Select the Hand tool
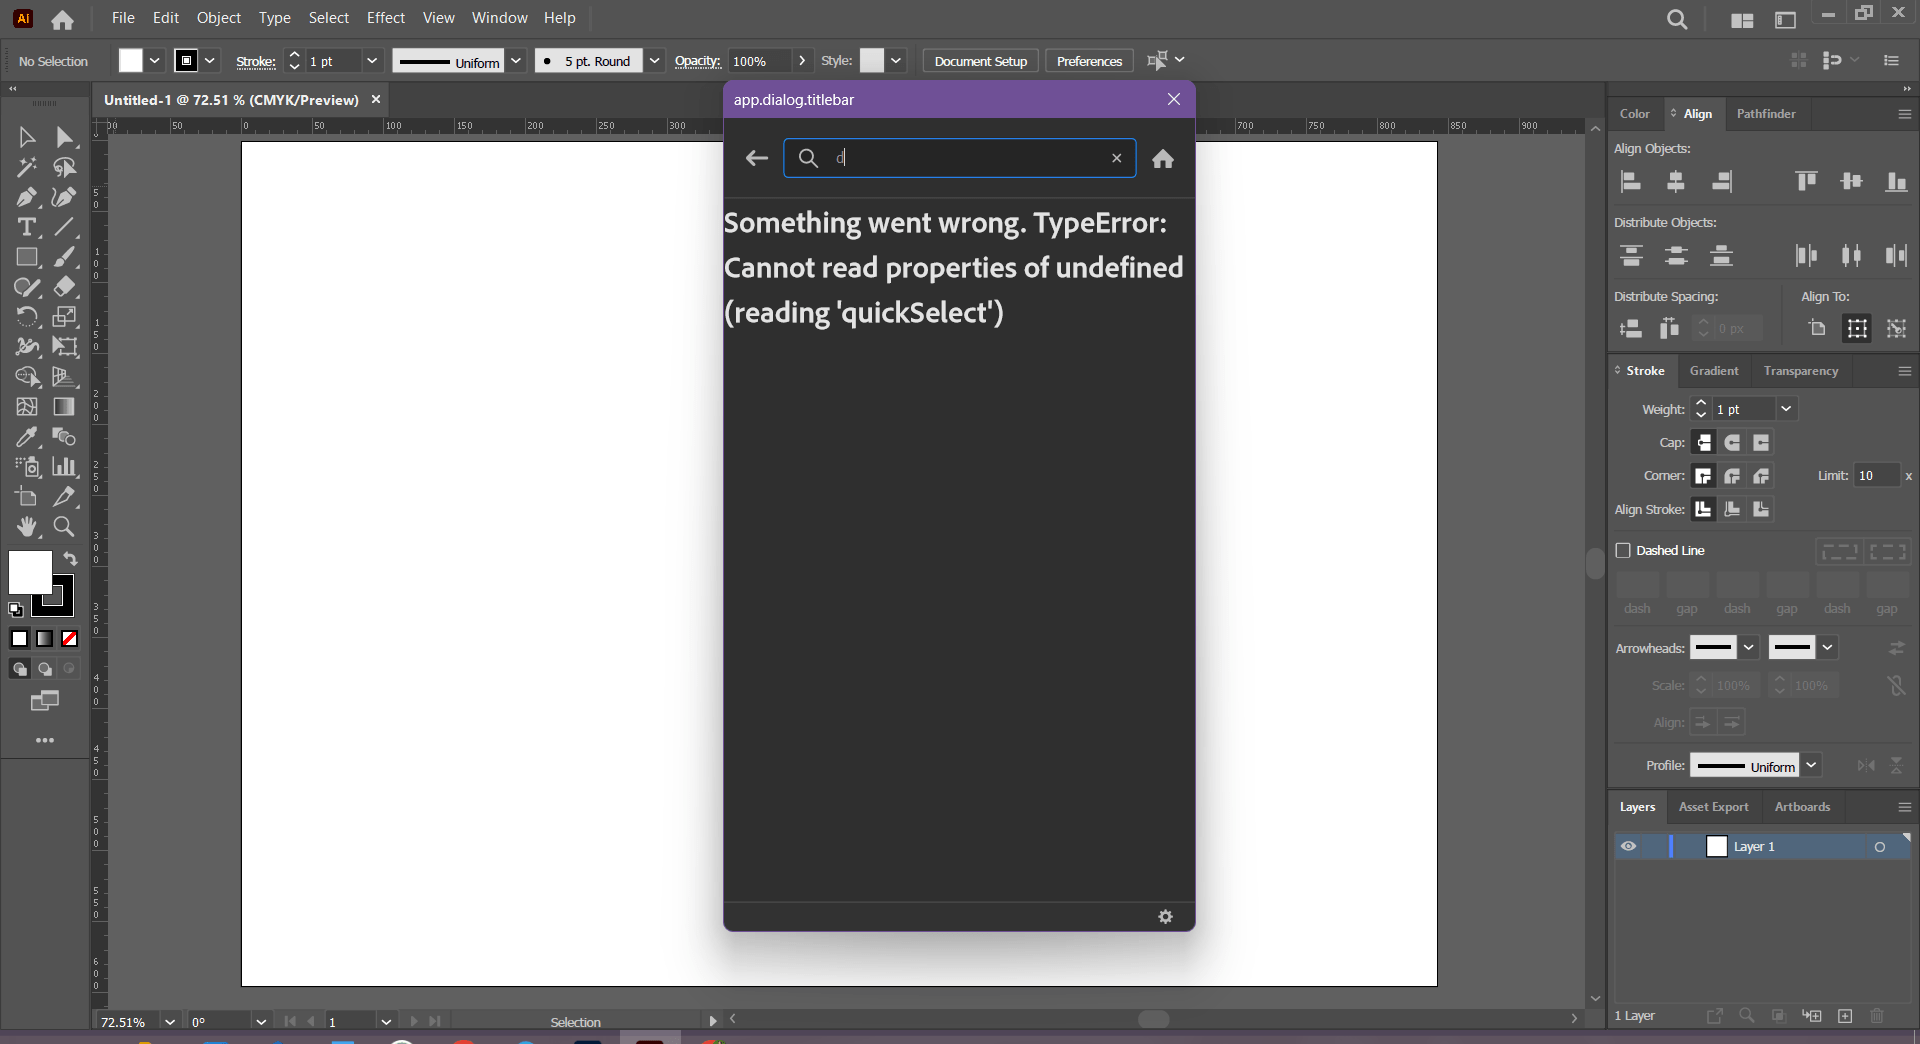The width and height of the screenshot is (1920, 1044). 26,527
